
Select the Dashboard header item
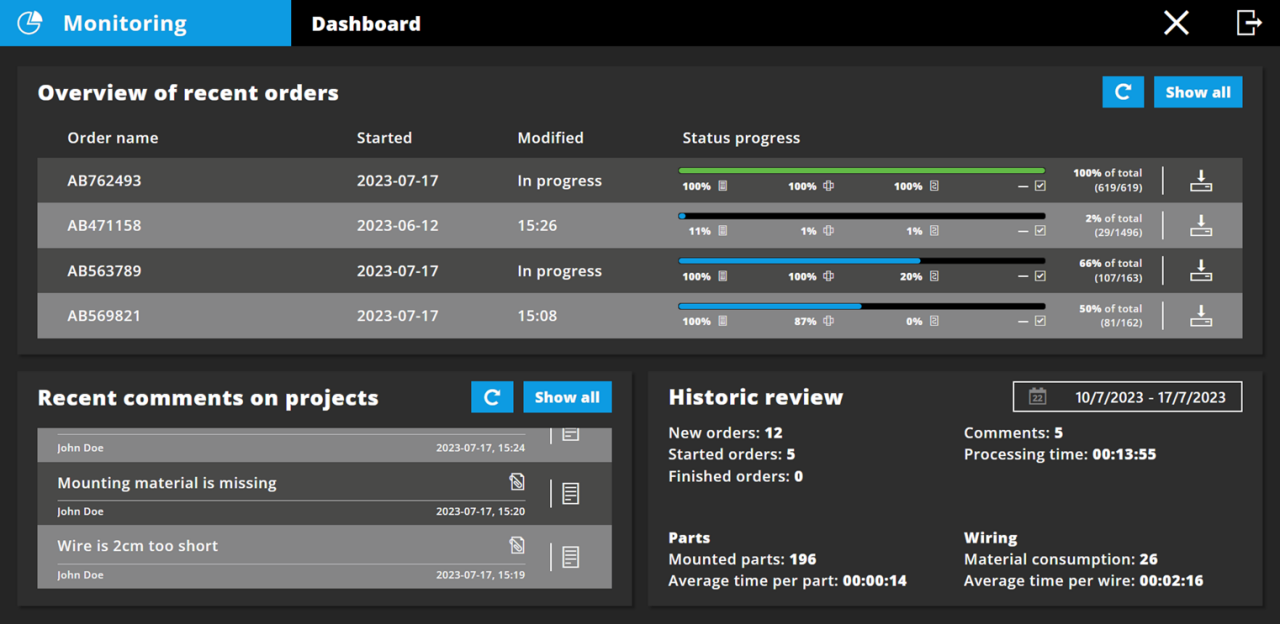(x=366, y=23)
